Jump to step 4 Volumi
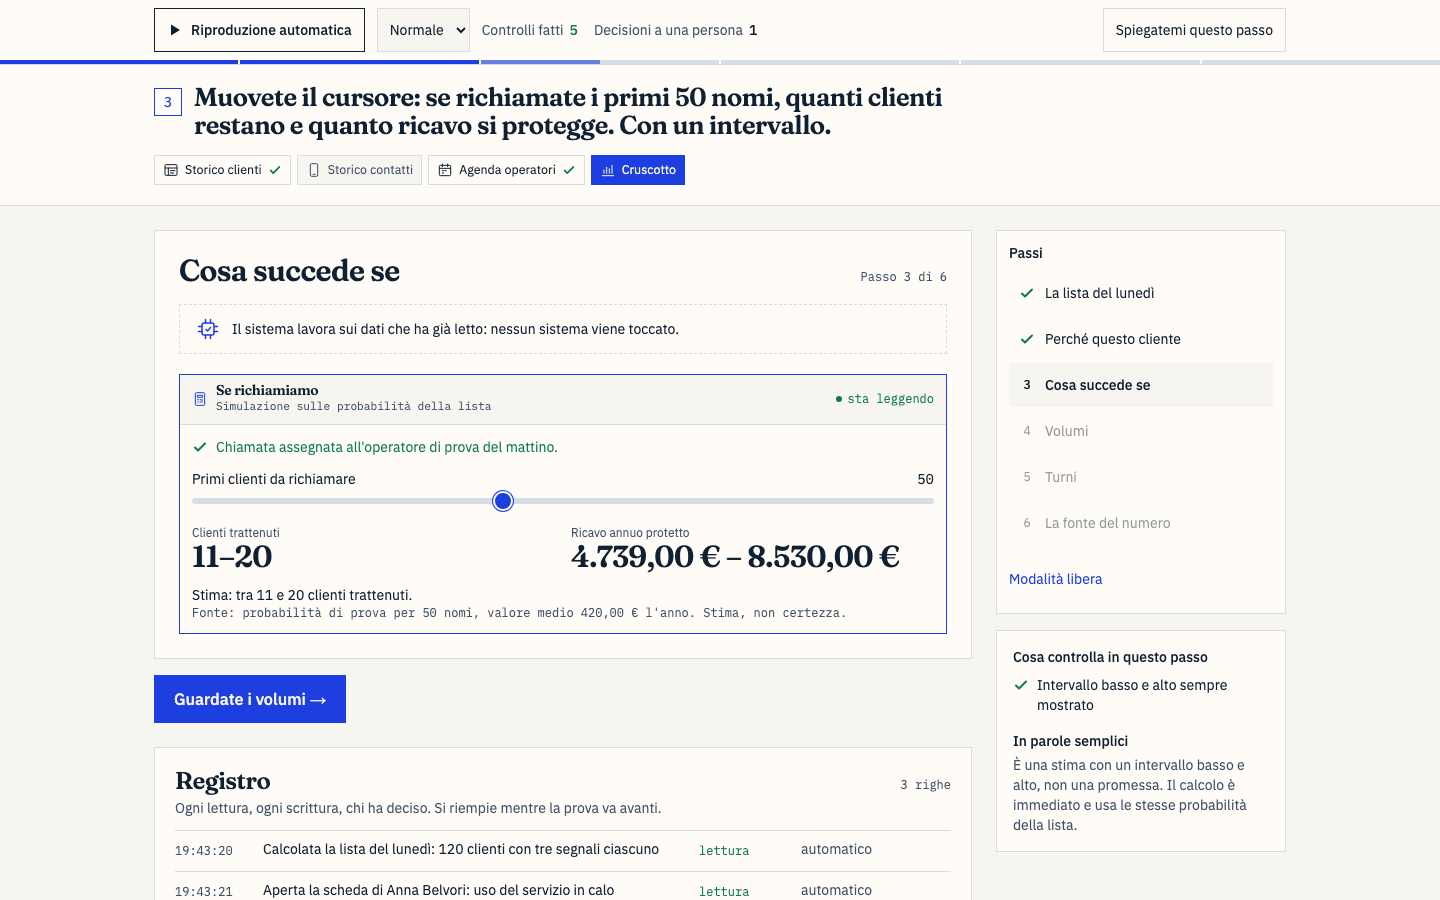1440x900 pixels. point(1141,431)
